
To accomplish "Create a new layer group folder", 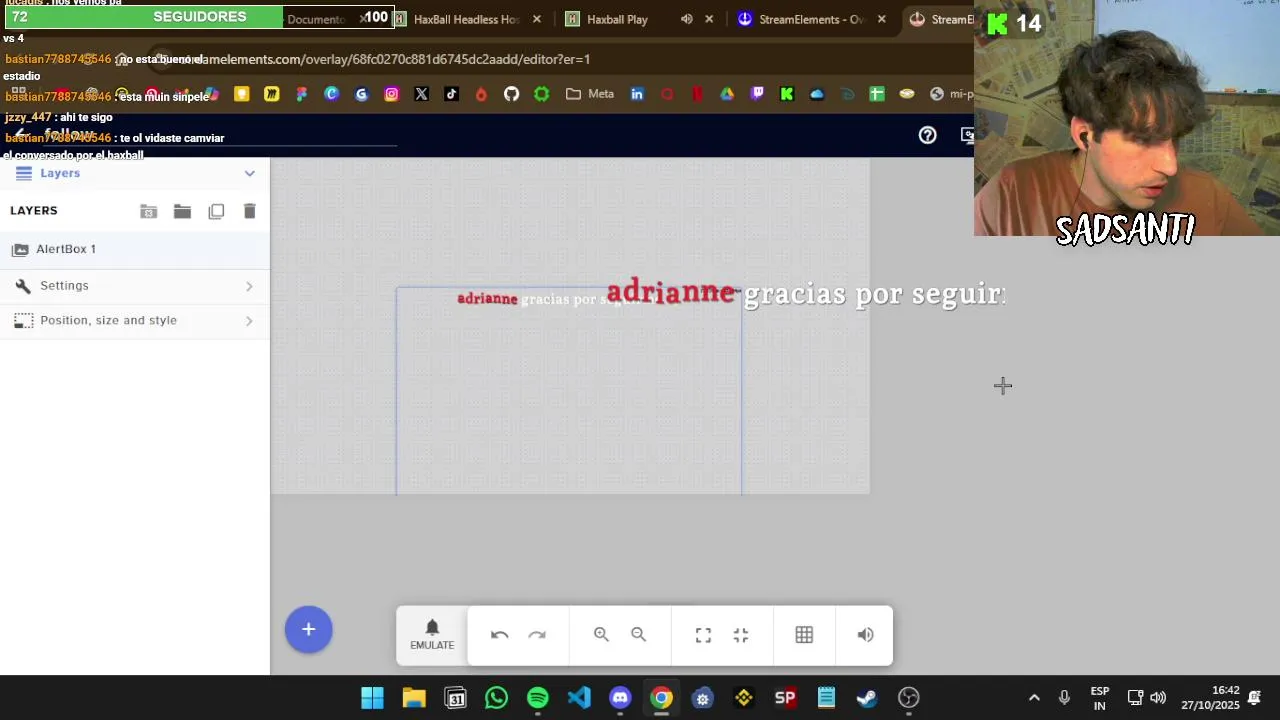I will [182, 211].
